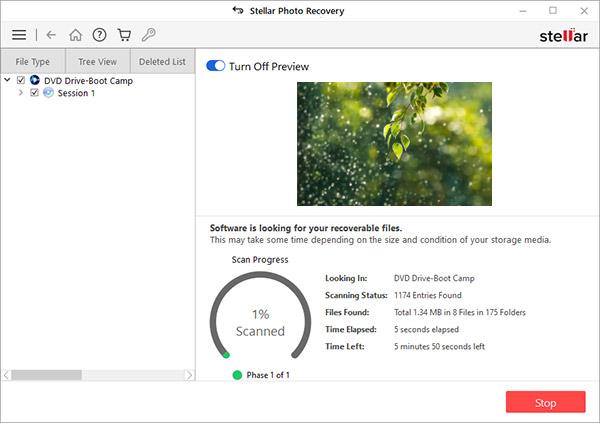Open the Deleted List tab

pyautogui.click(x=162, y=61)
